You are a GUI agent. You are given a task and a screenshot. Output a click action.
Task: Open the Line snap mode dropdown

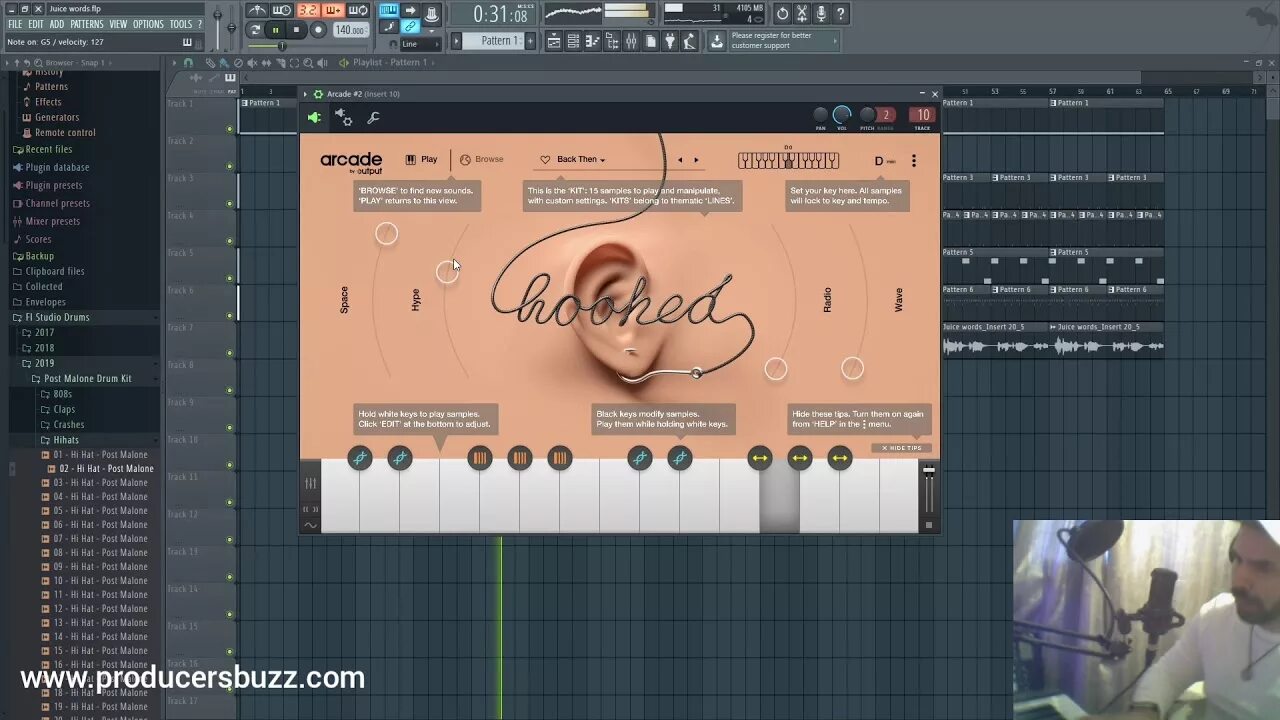420,44
